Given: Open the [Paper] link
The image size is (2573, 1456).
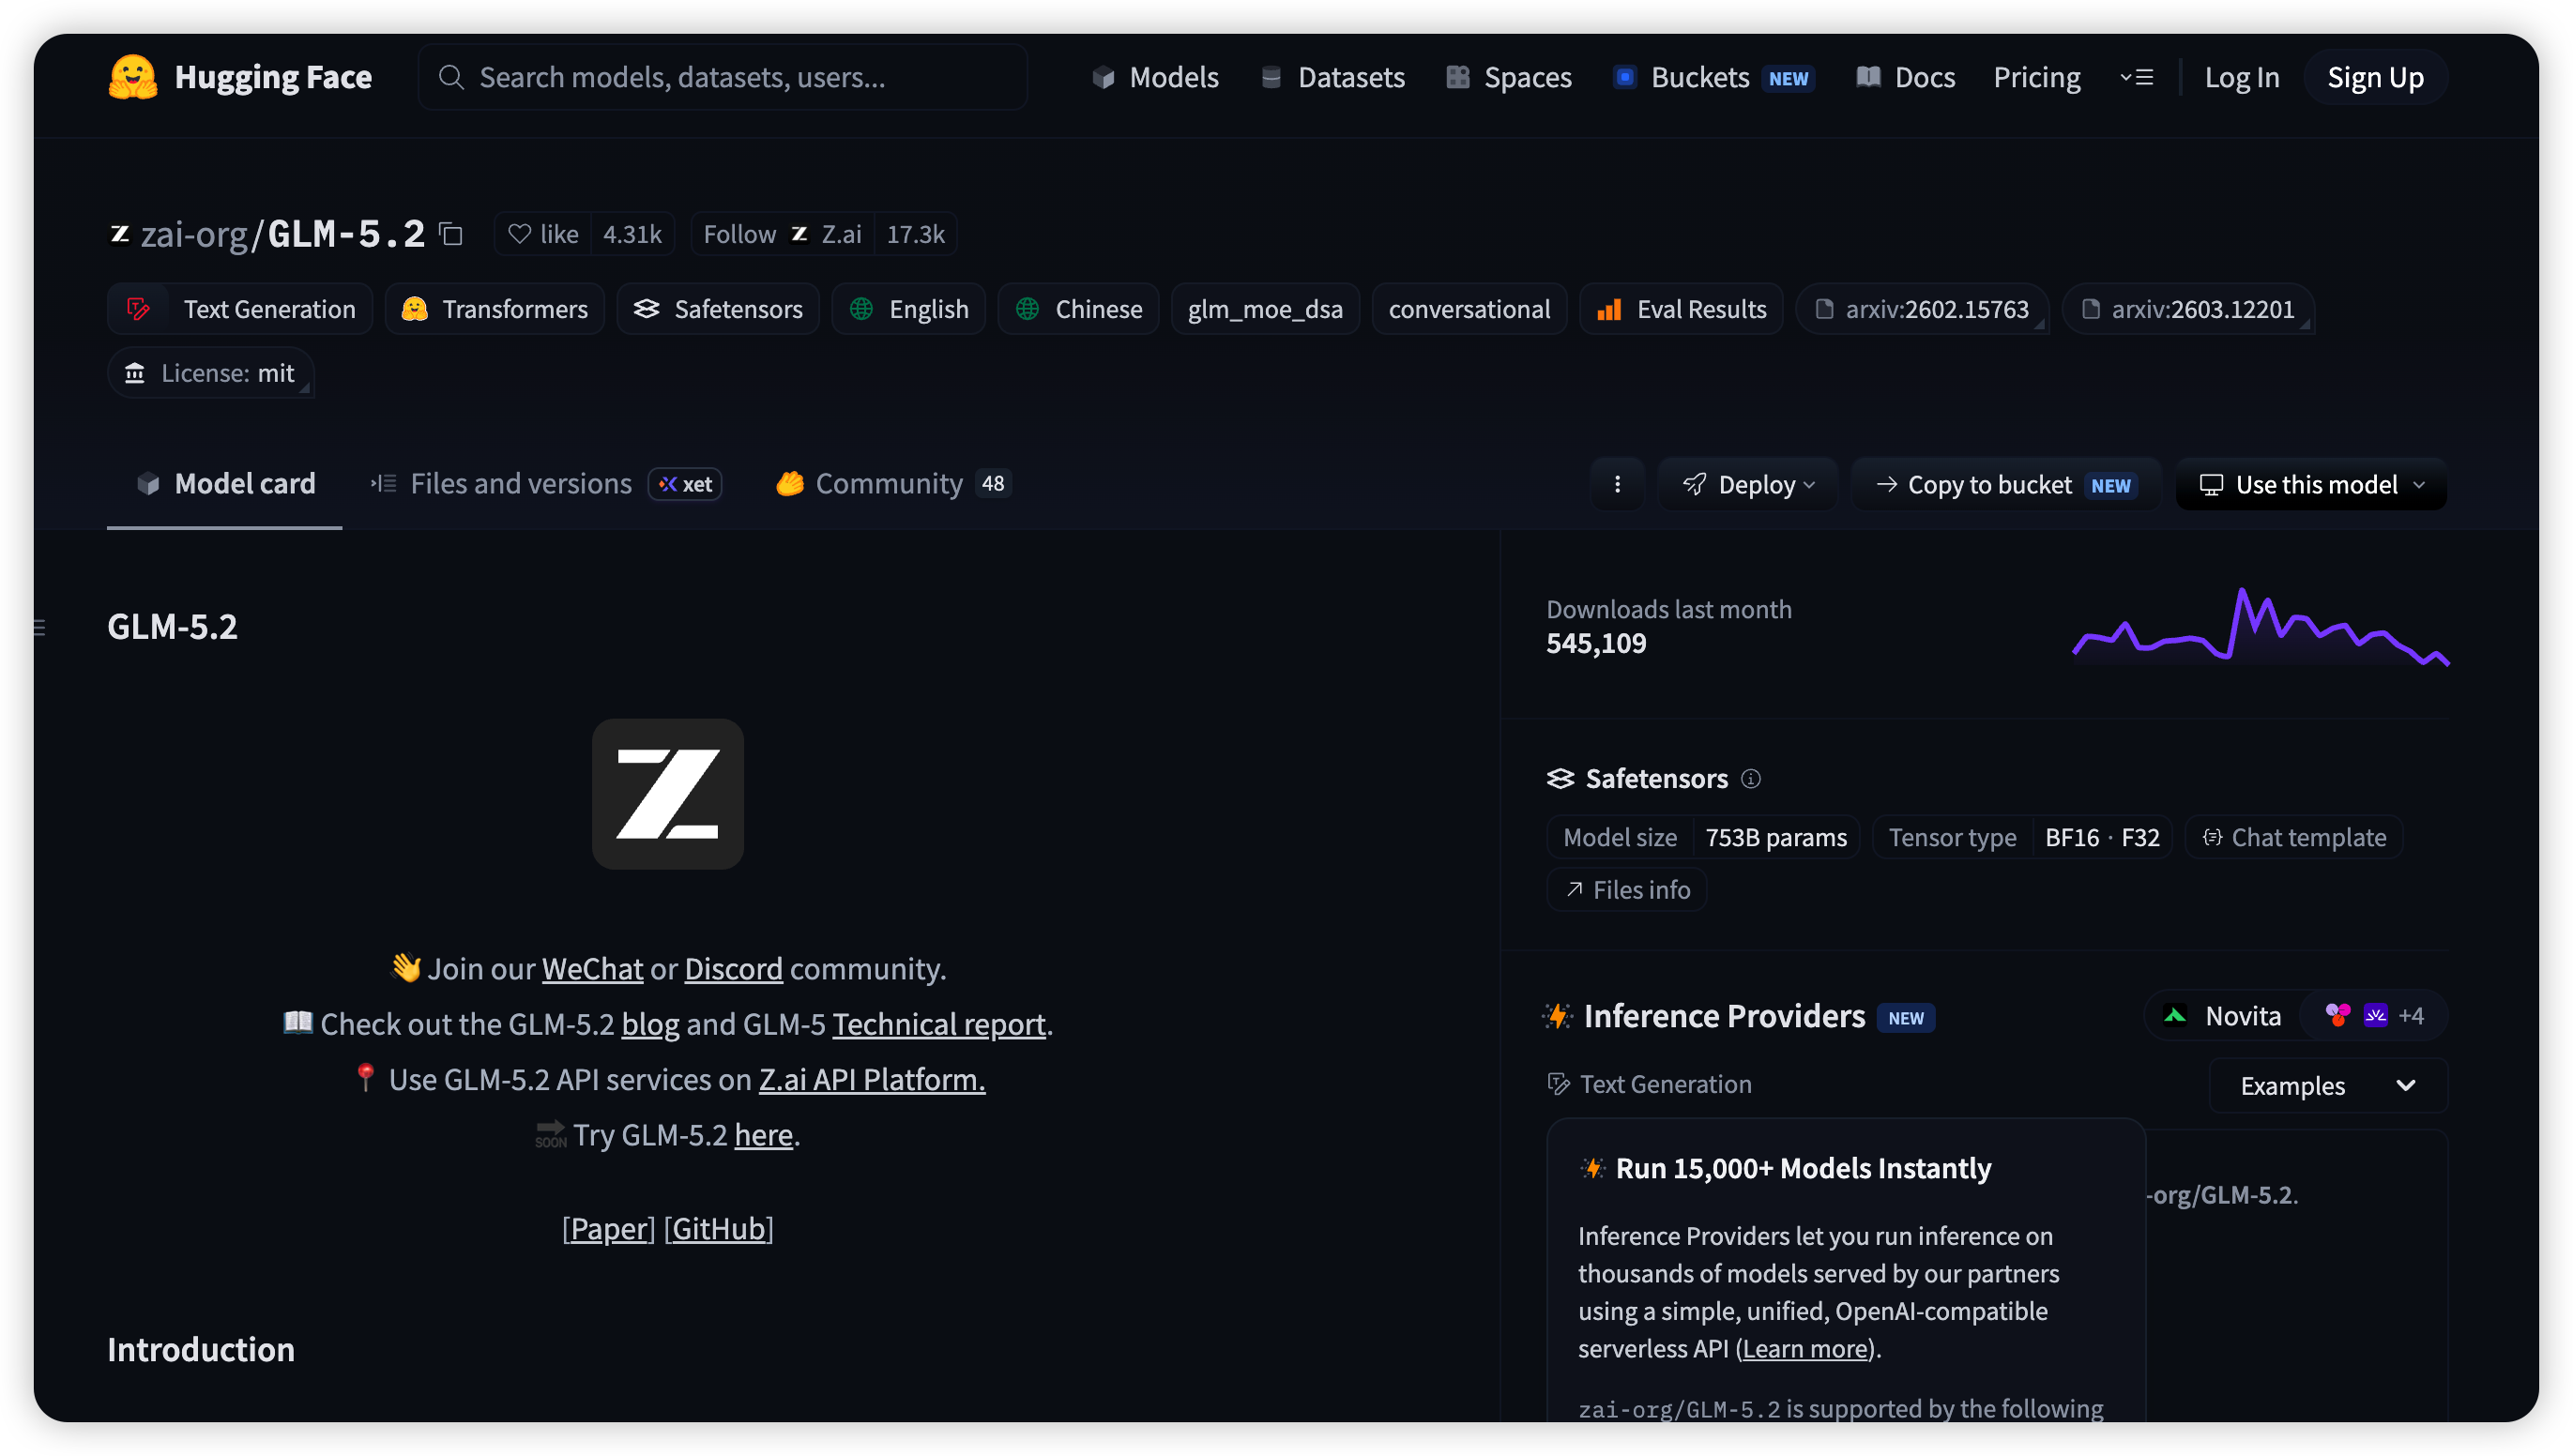Looking at the screenshot, I should click(608, 1228).
